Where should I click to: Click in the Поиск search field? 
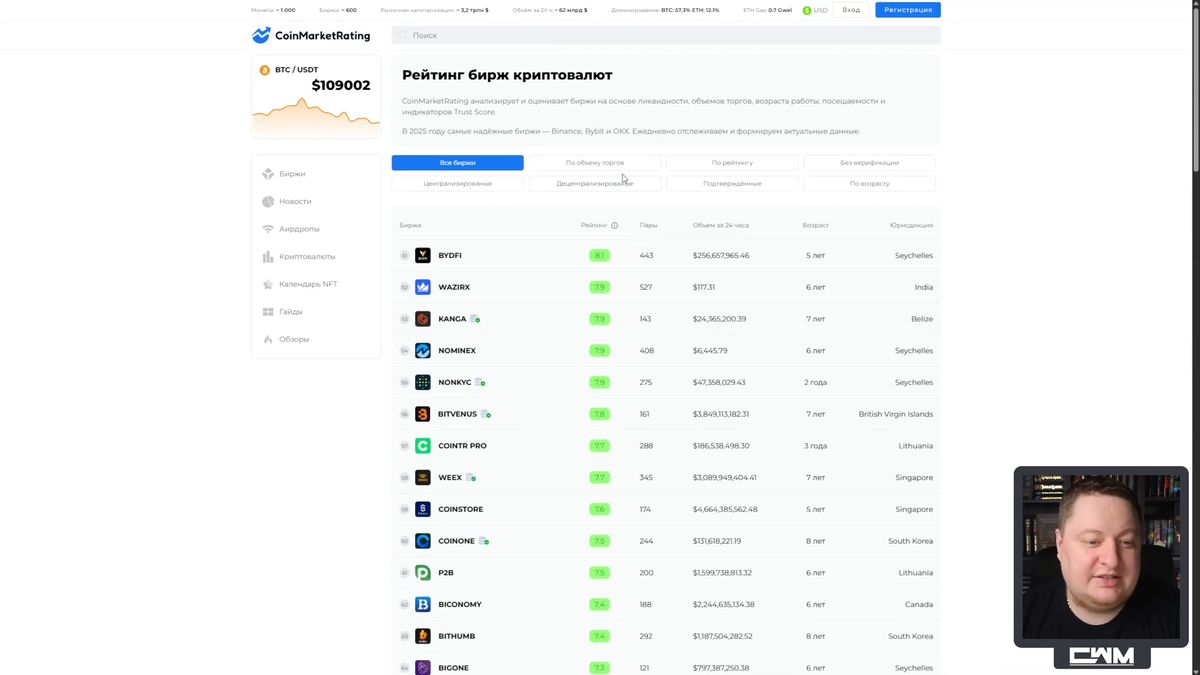tap(666, 35)
